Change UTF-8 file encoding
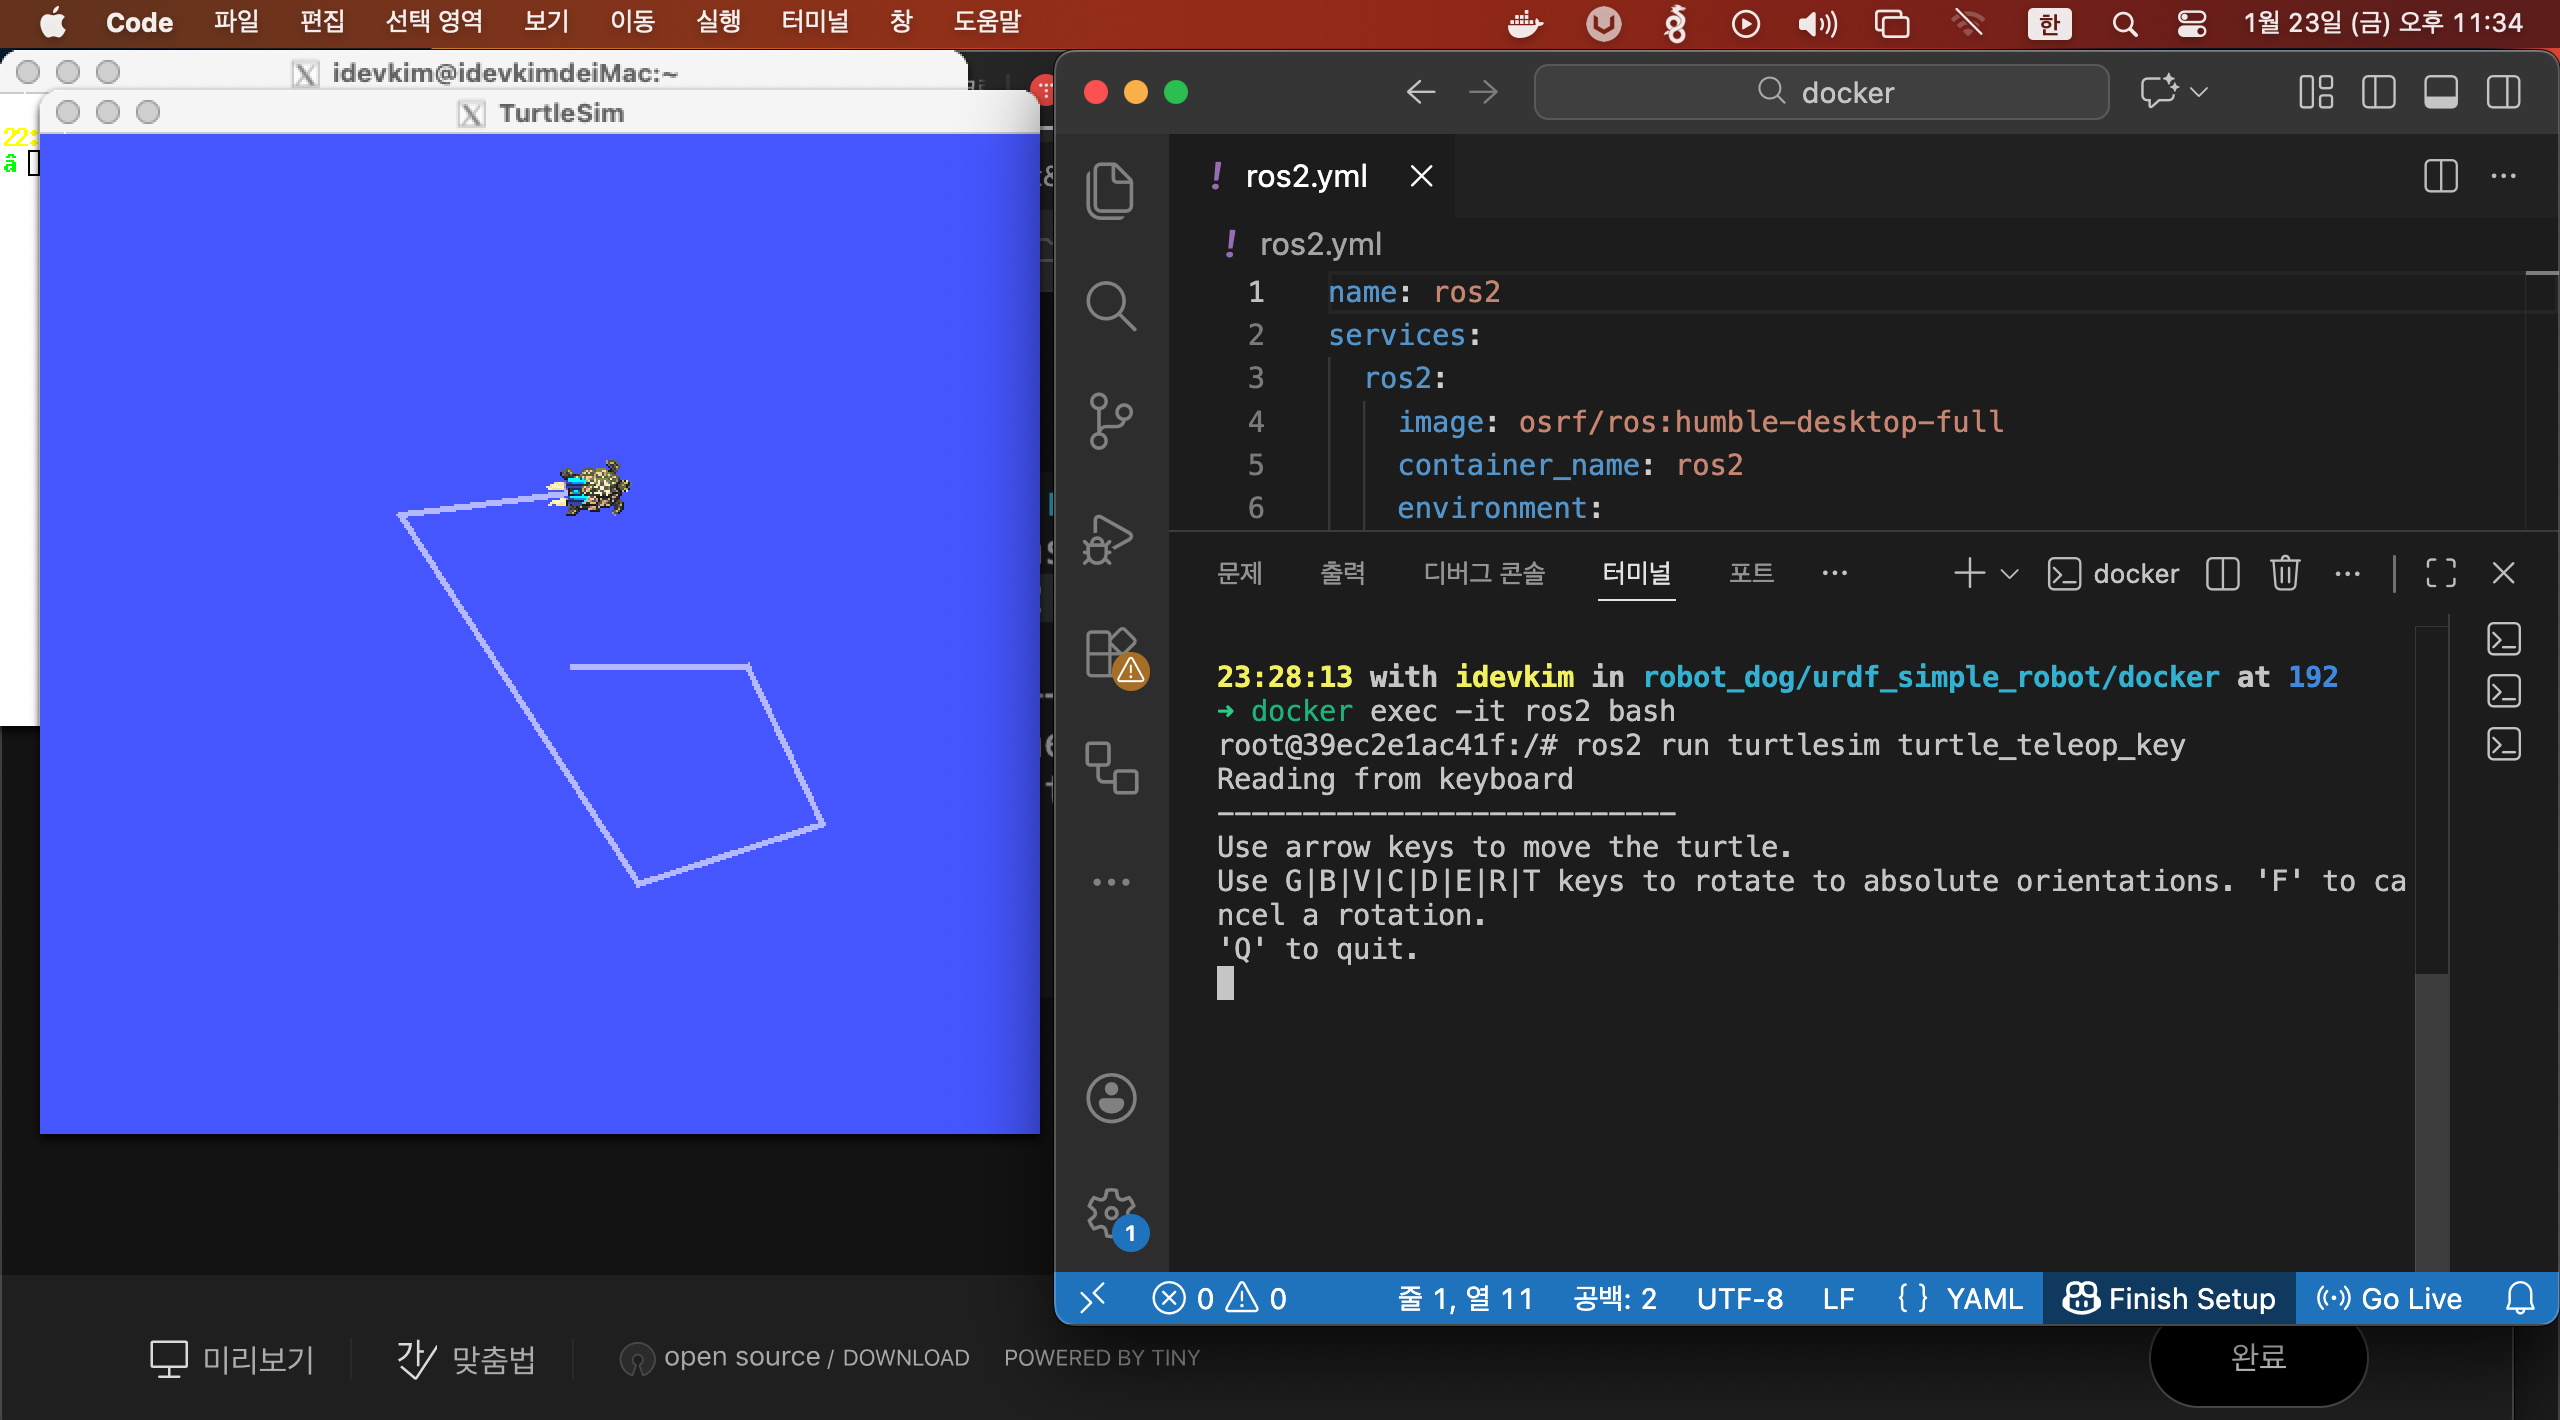The height and width of the screenshot is (1420, 2560). tap(1740, 1298)
